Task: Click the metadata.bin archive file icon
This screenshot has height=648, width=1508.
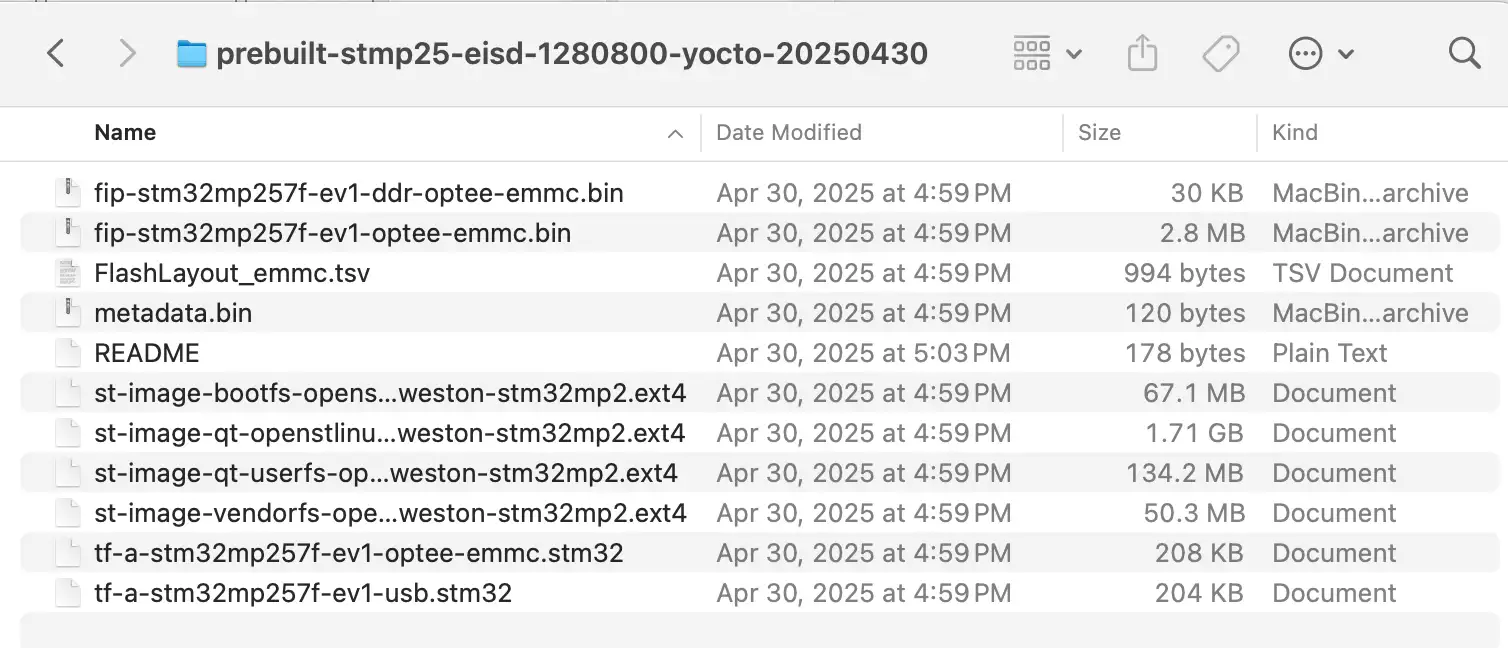Action: click(x=67, y=313)
